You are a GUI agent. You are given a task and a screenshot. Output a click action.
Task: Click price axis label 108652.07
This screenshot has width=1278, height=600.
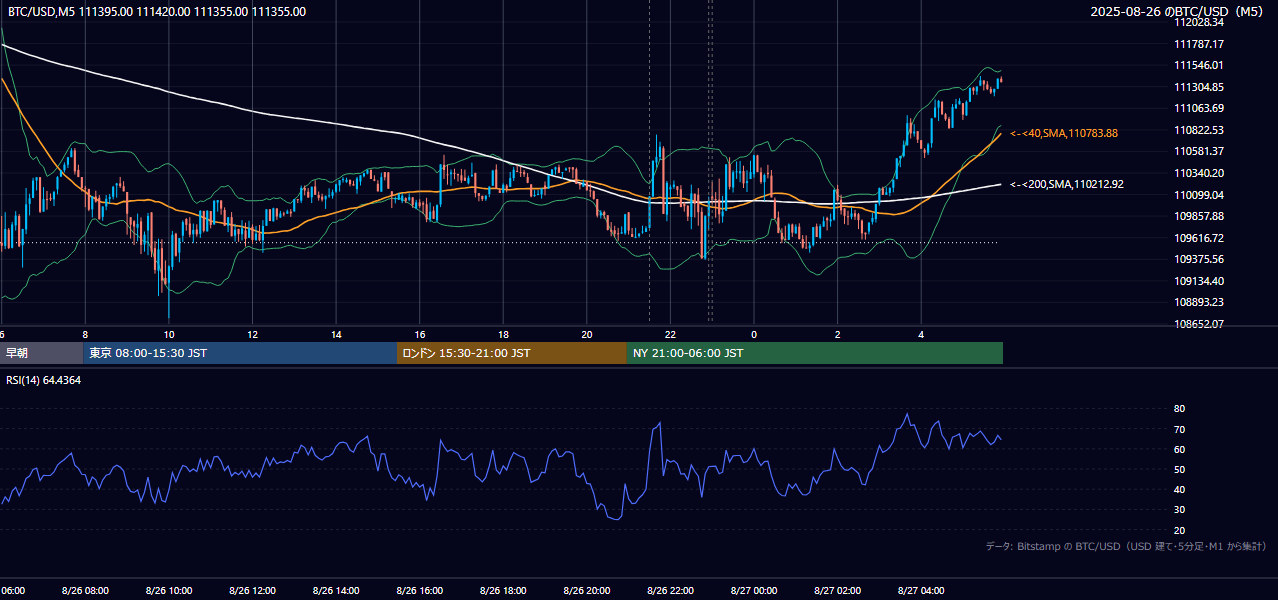(1199, 324)
